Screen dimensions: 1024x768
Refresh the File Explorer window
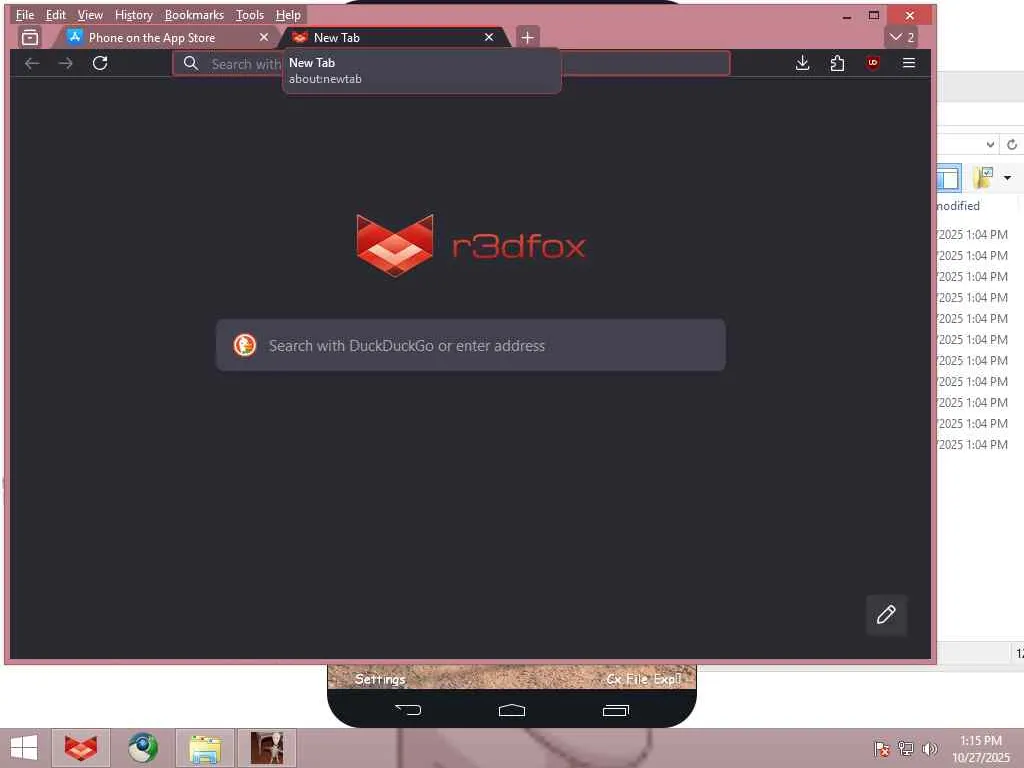tap(1012, 144)
